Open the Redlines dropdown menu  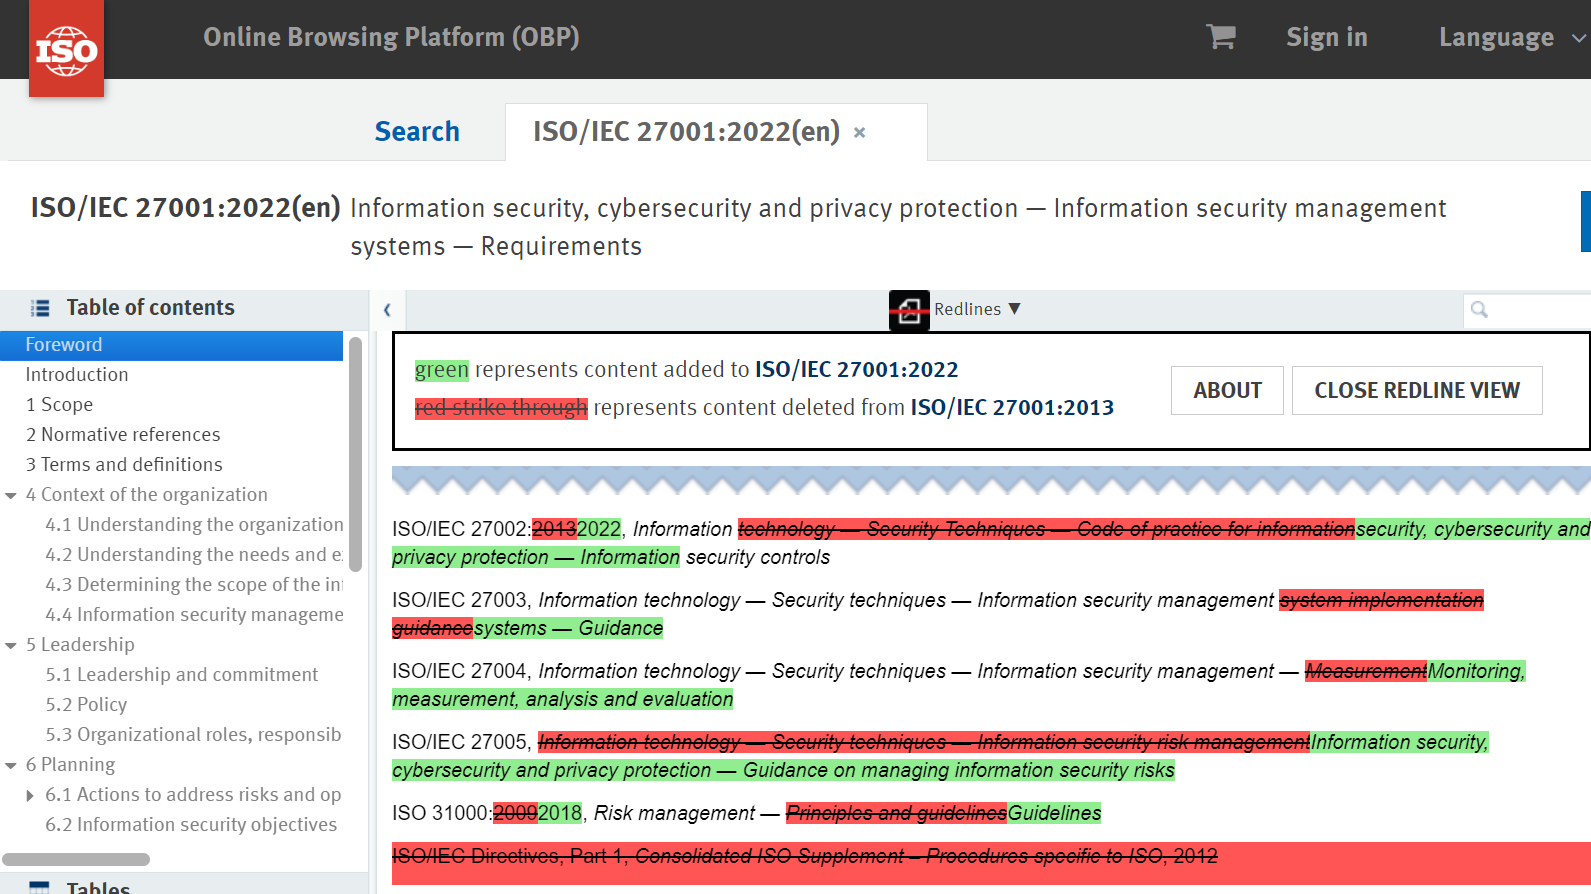[977, 309]
